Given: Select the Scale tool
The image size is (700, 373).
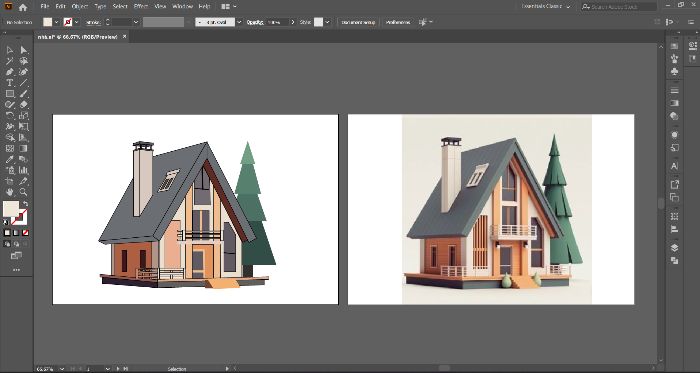Looking at the screenshot, I should coord(24,116).
